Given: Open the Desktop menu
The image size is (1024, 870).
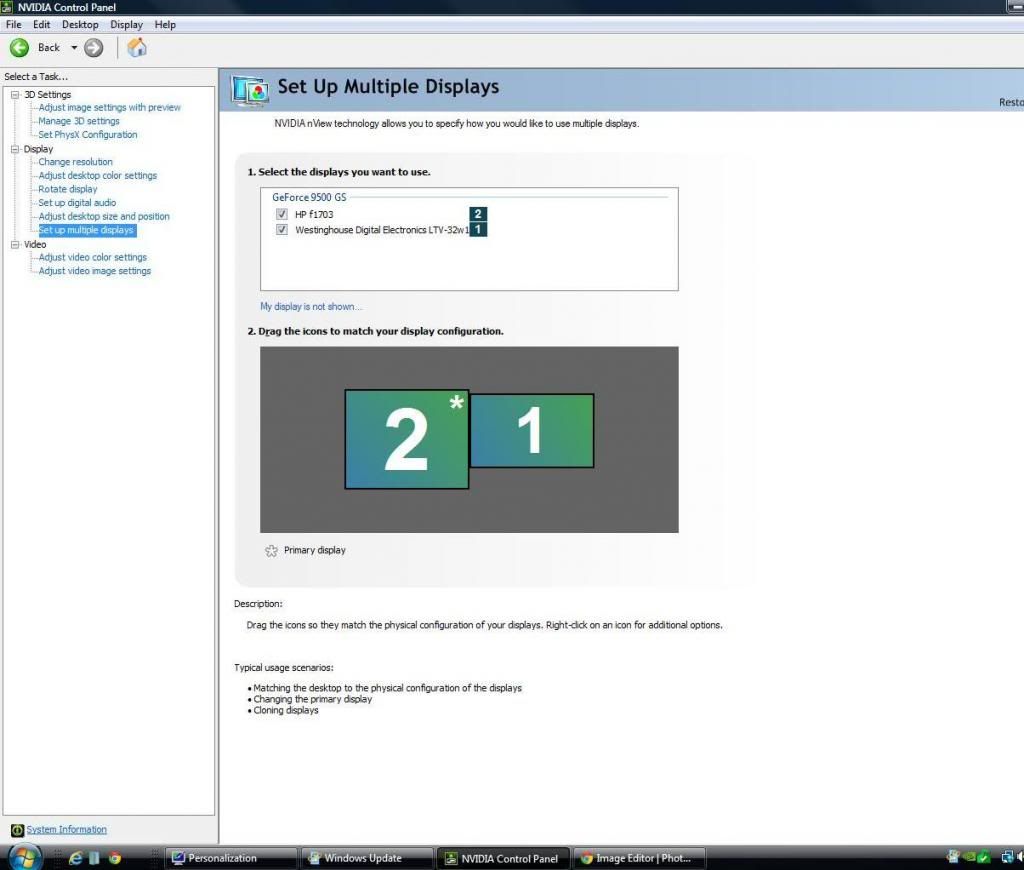Looking at the screenshot, I should tap(80, 25).
